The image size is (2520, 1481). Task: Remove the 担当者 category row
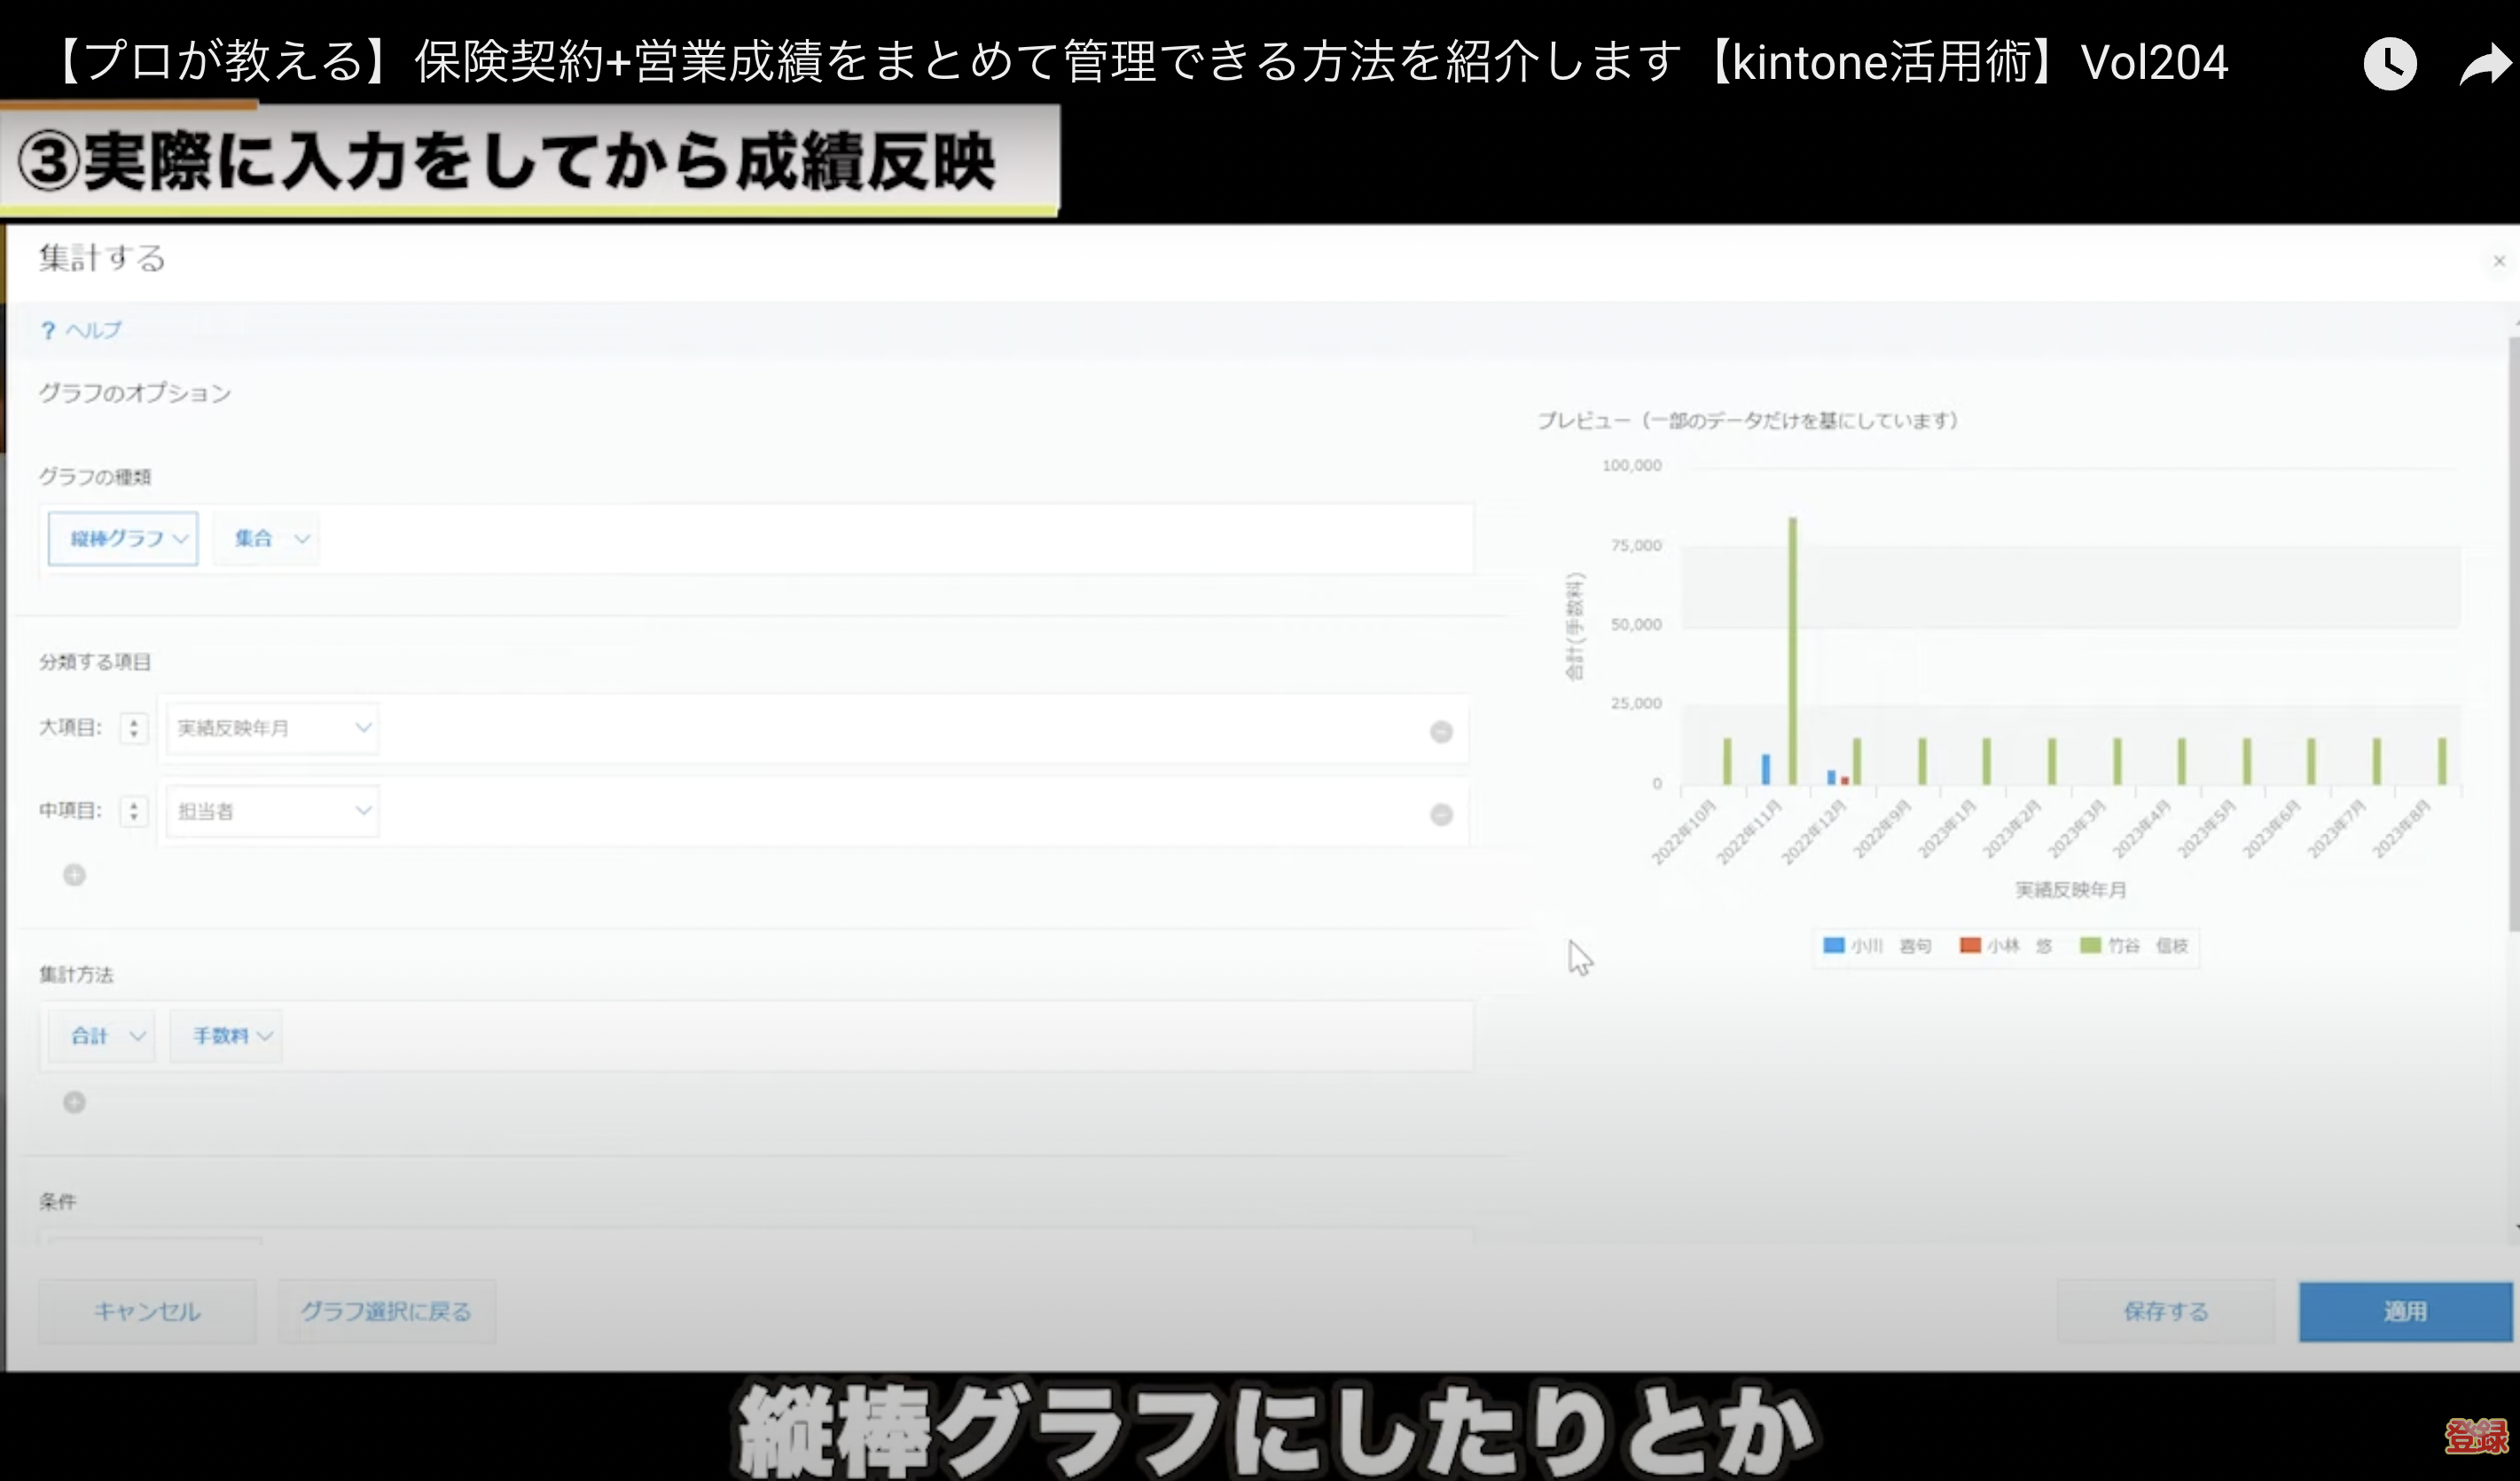[1440, 815]
